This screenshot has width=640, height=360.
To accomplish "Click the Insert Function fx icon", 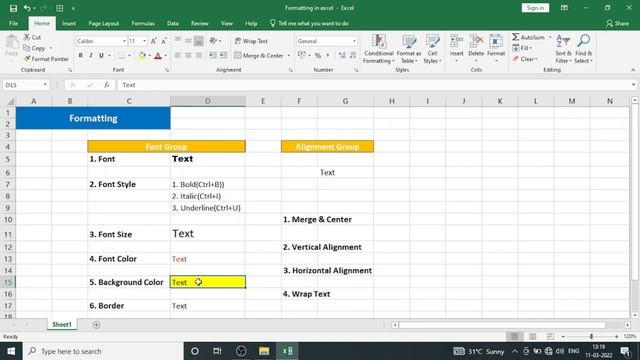I will click(x=107, y=85).
